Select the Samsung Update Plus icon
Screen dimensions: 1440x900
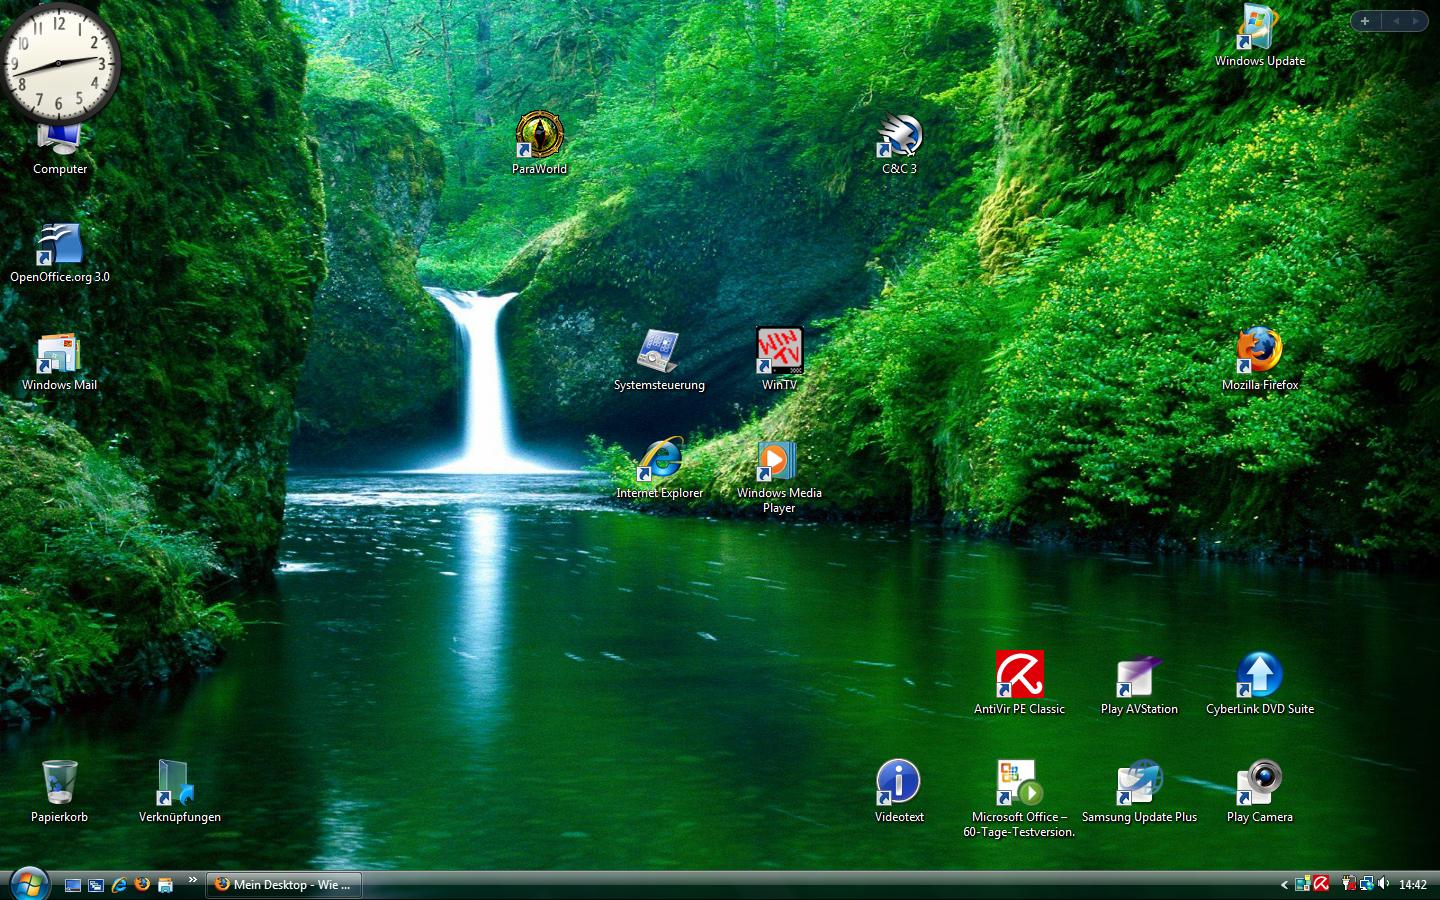pos(1139,784)
